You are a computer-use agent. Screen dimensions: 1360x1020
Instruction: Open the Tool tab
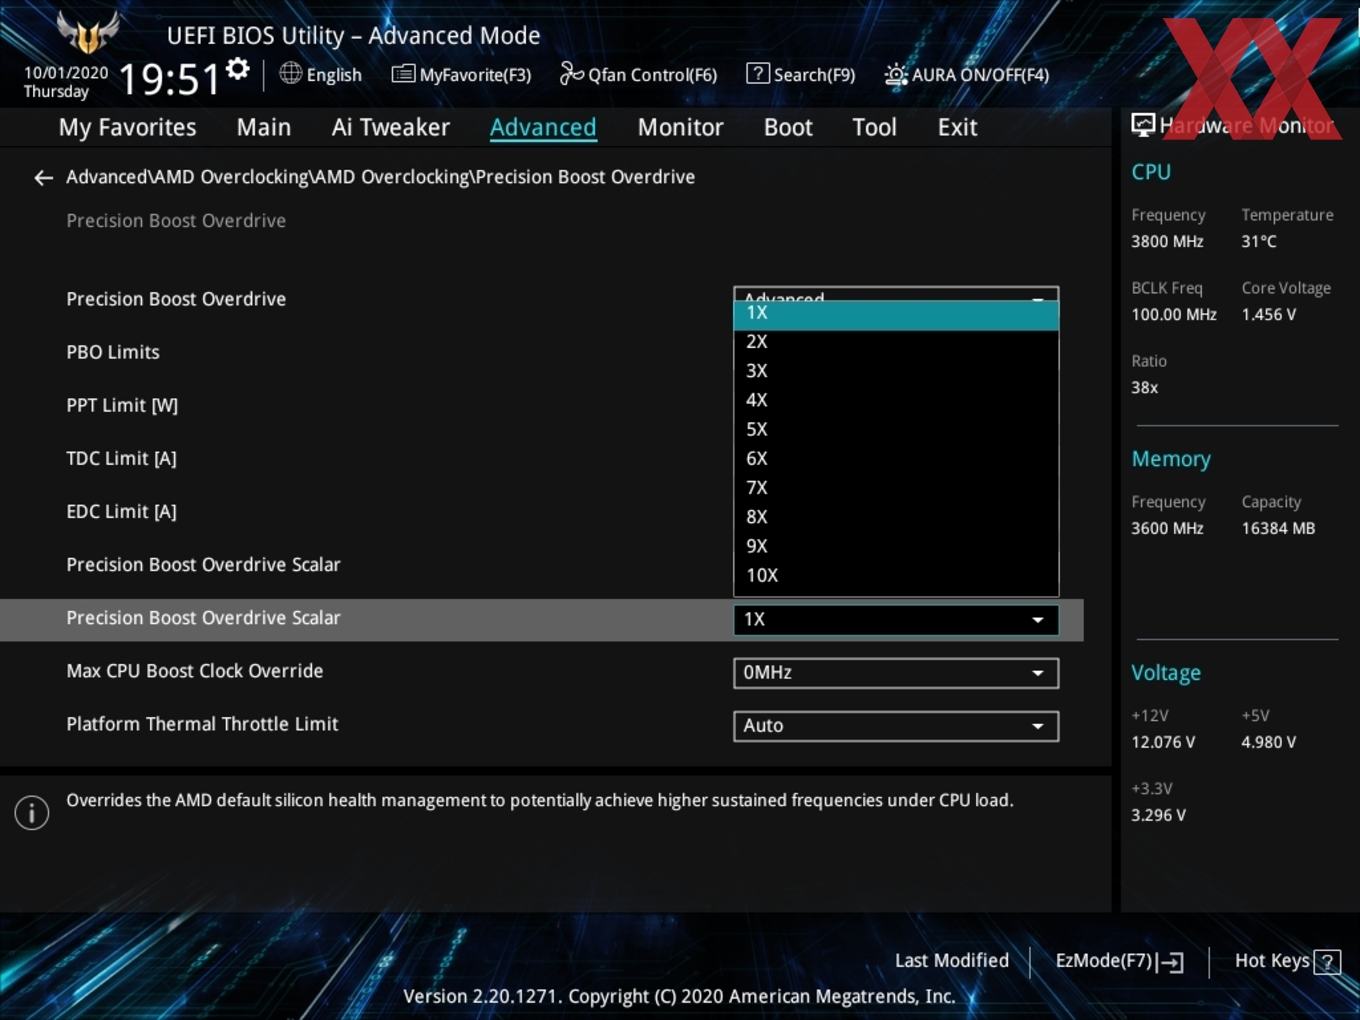tap(874, 127)
